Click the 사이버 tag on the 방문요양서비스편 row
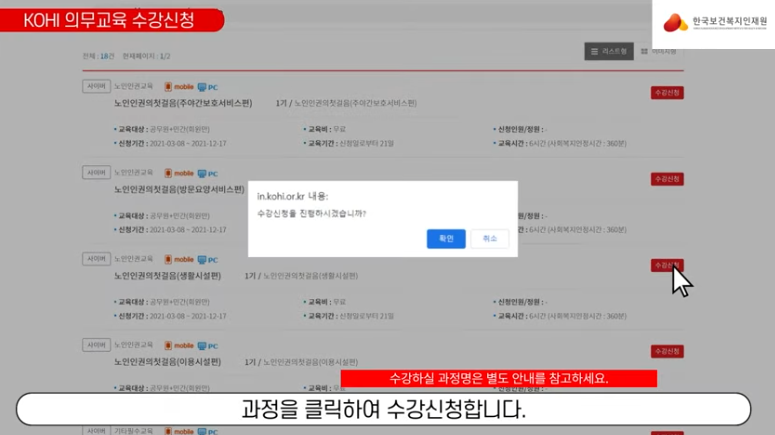Viewport: 775px width, 435px height. coord(96,173)
